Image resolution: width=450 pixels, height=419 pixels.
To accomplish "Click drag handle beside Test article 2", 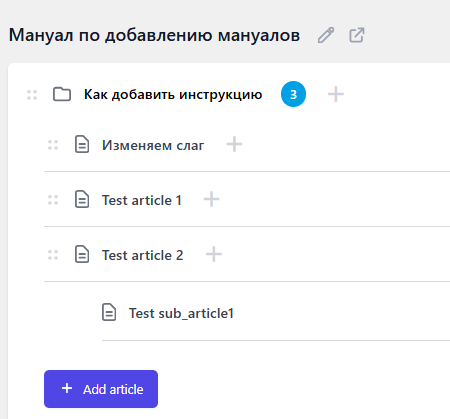I will (53, 255).
